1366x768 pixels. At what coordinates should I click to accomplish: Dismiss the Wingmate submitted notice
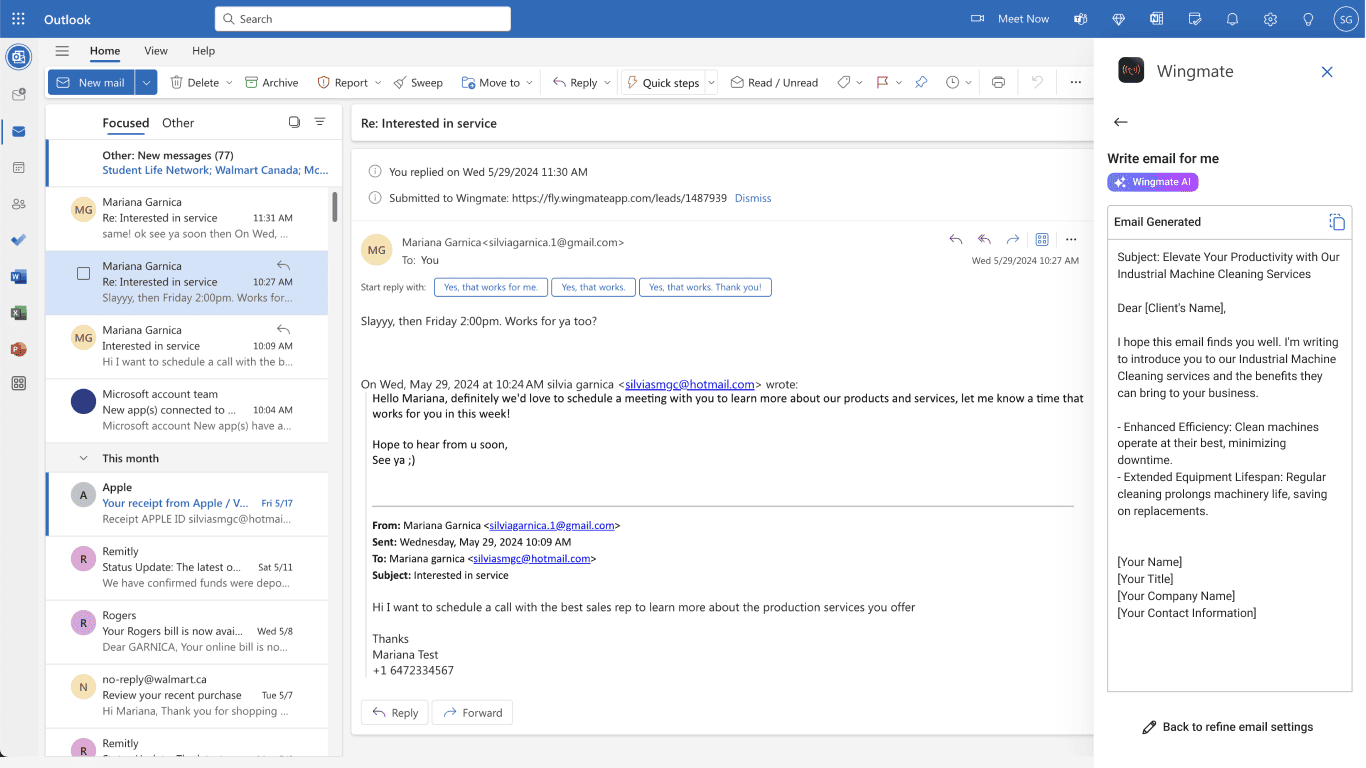point(753,198)
